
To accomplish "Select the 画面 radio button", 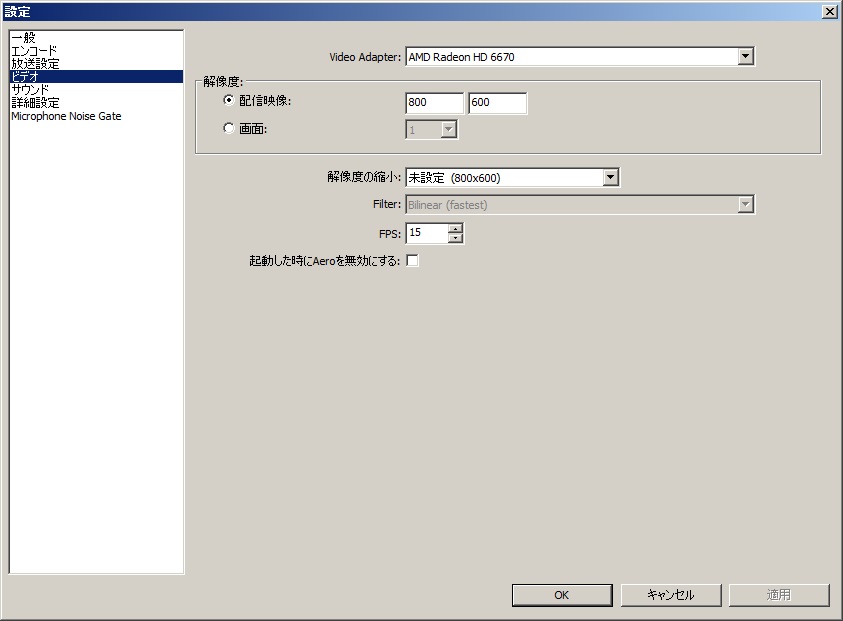I will coord(229,129).
